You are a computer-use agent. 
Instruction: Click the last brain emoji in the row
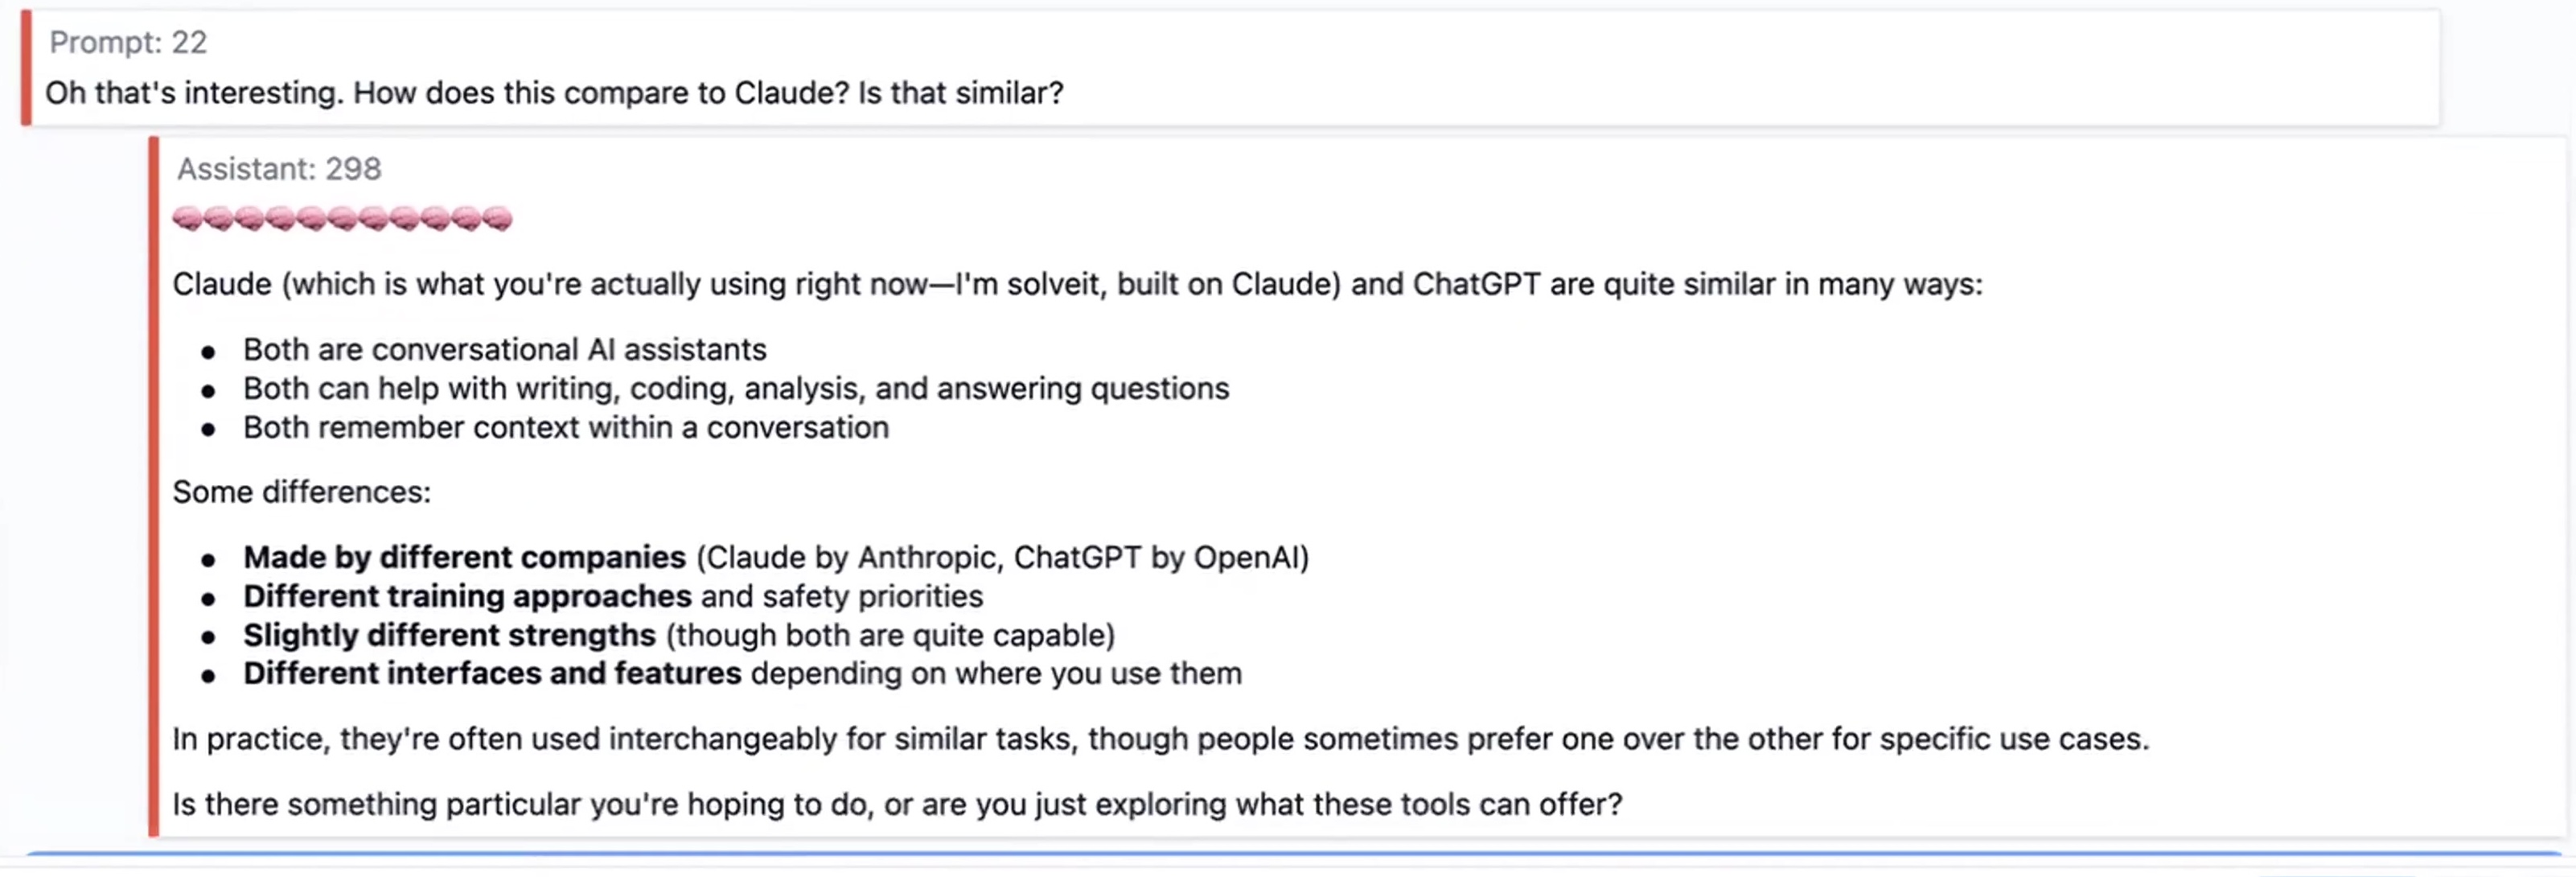497,218
